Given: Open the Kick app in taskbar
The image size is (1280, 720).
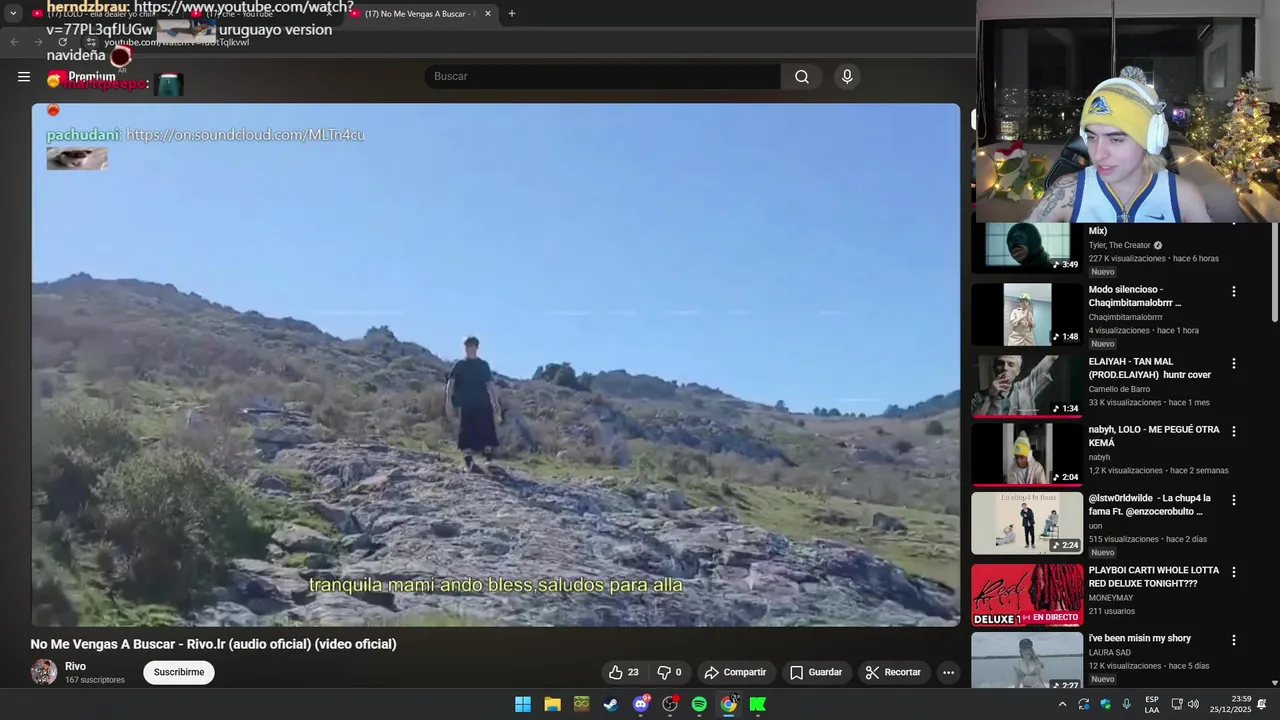Looking at the screenshot, I should pos(758,704).
